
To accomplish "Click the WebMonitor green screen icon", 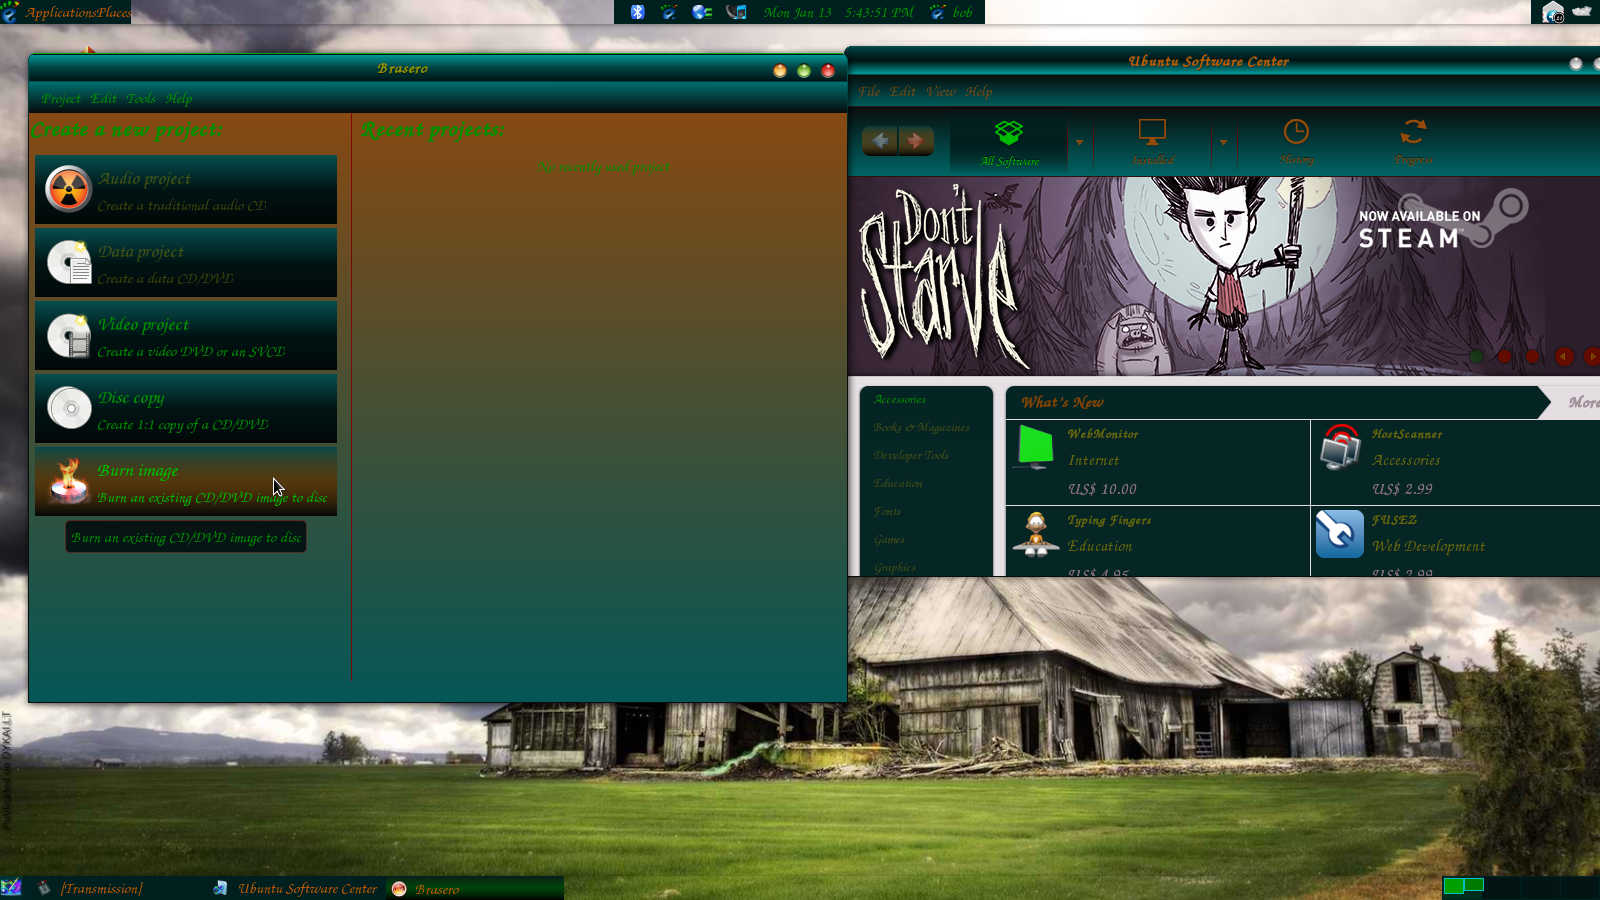I will (1035, 447).
